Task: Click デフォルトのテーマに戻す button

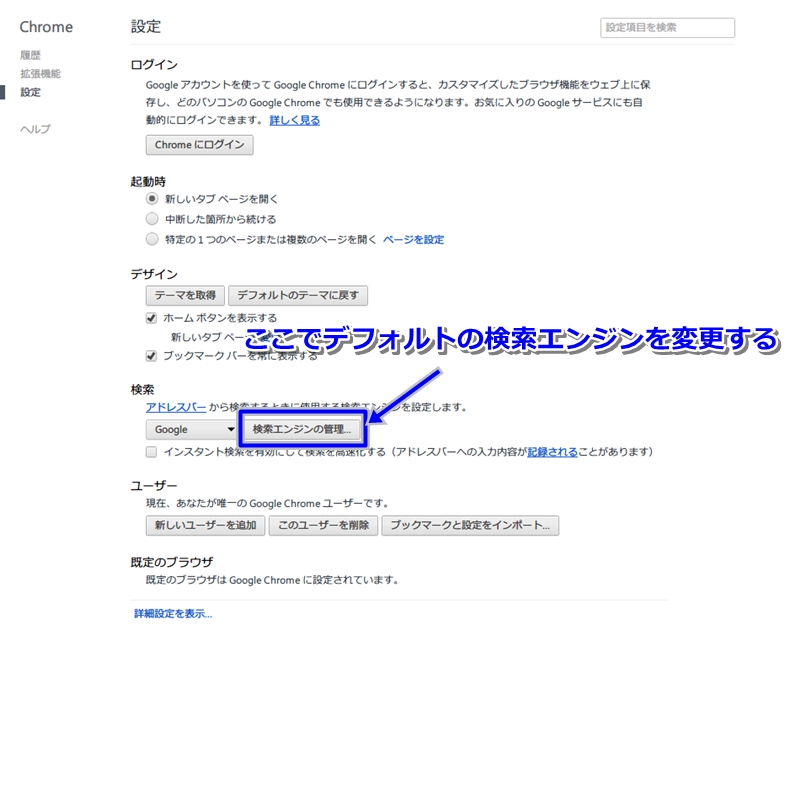Action: (298, 295)
